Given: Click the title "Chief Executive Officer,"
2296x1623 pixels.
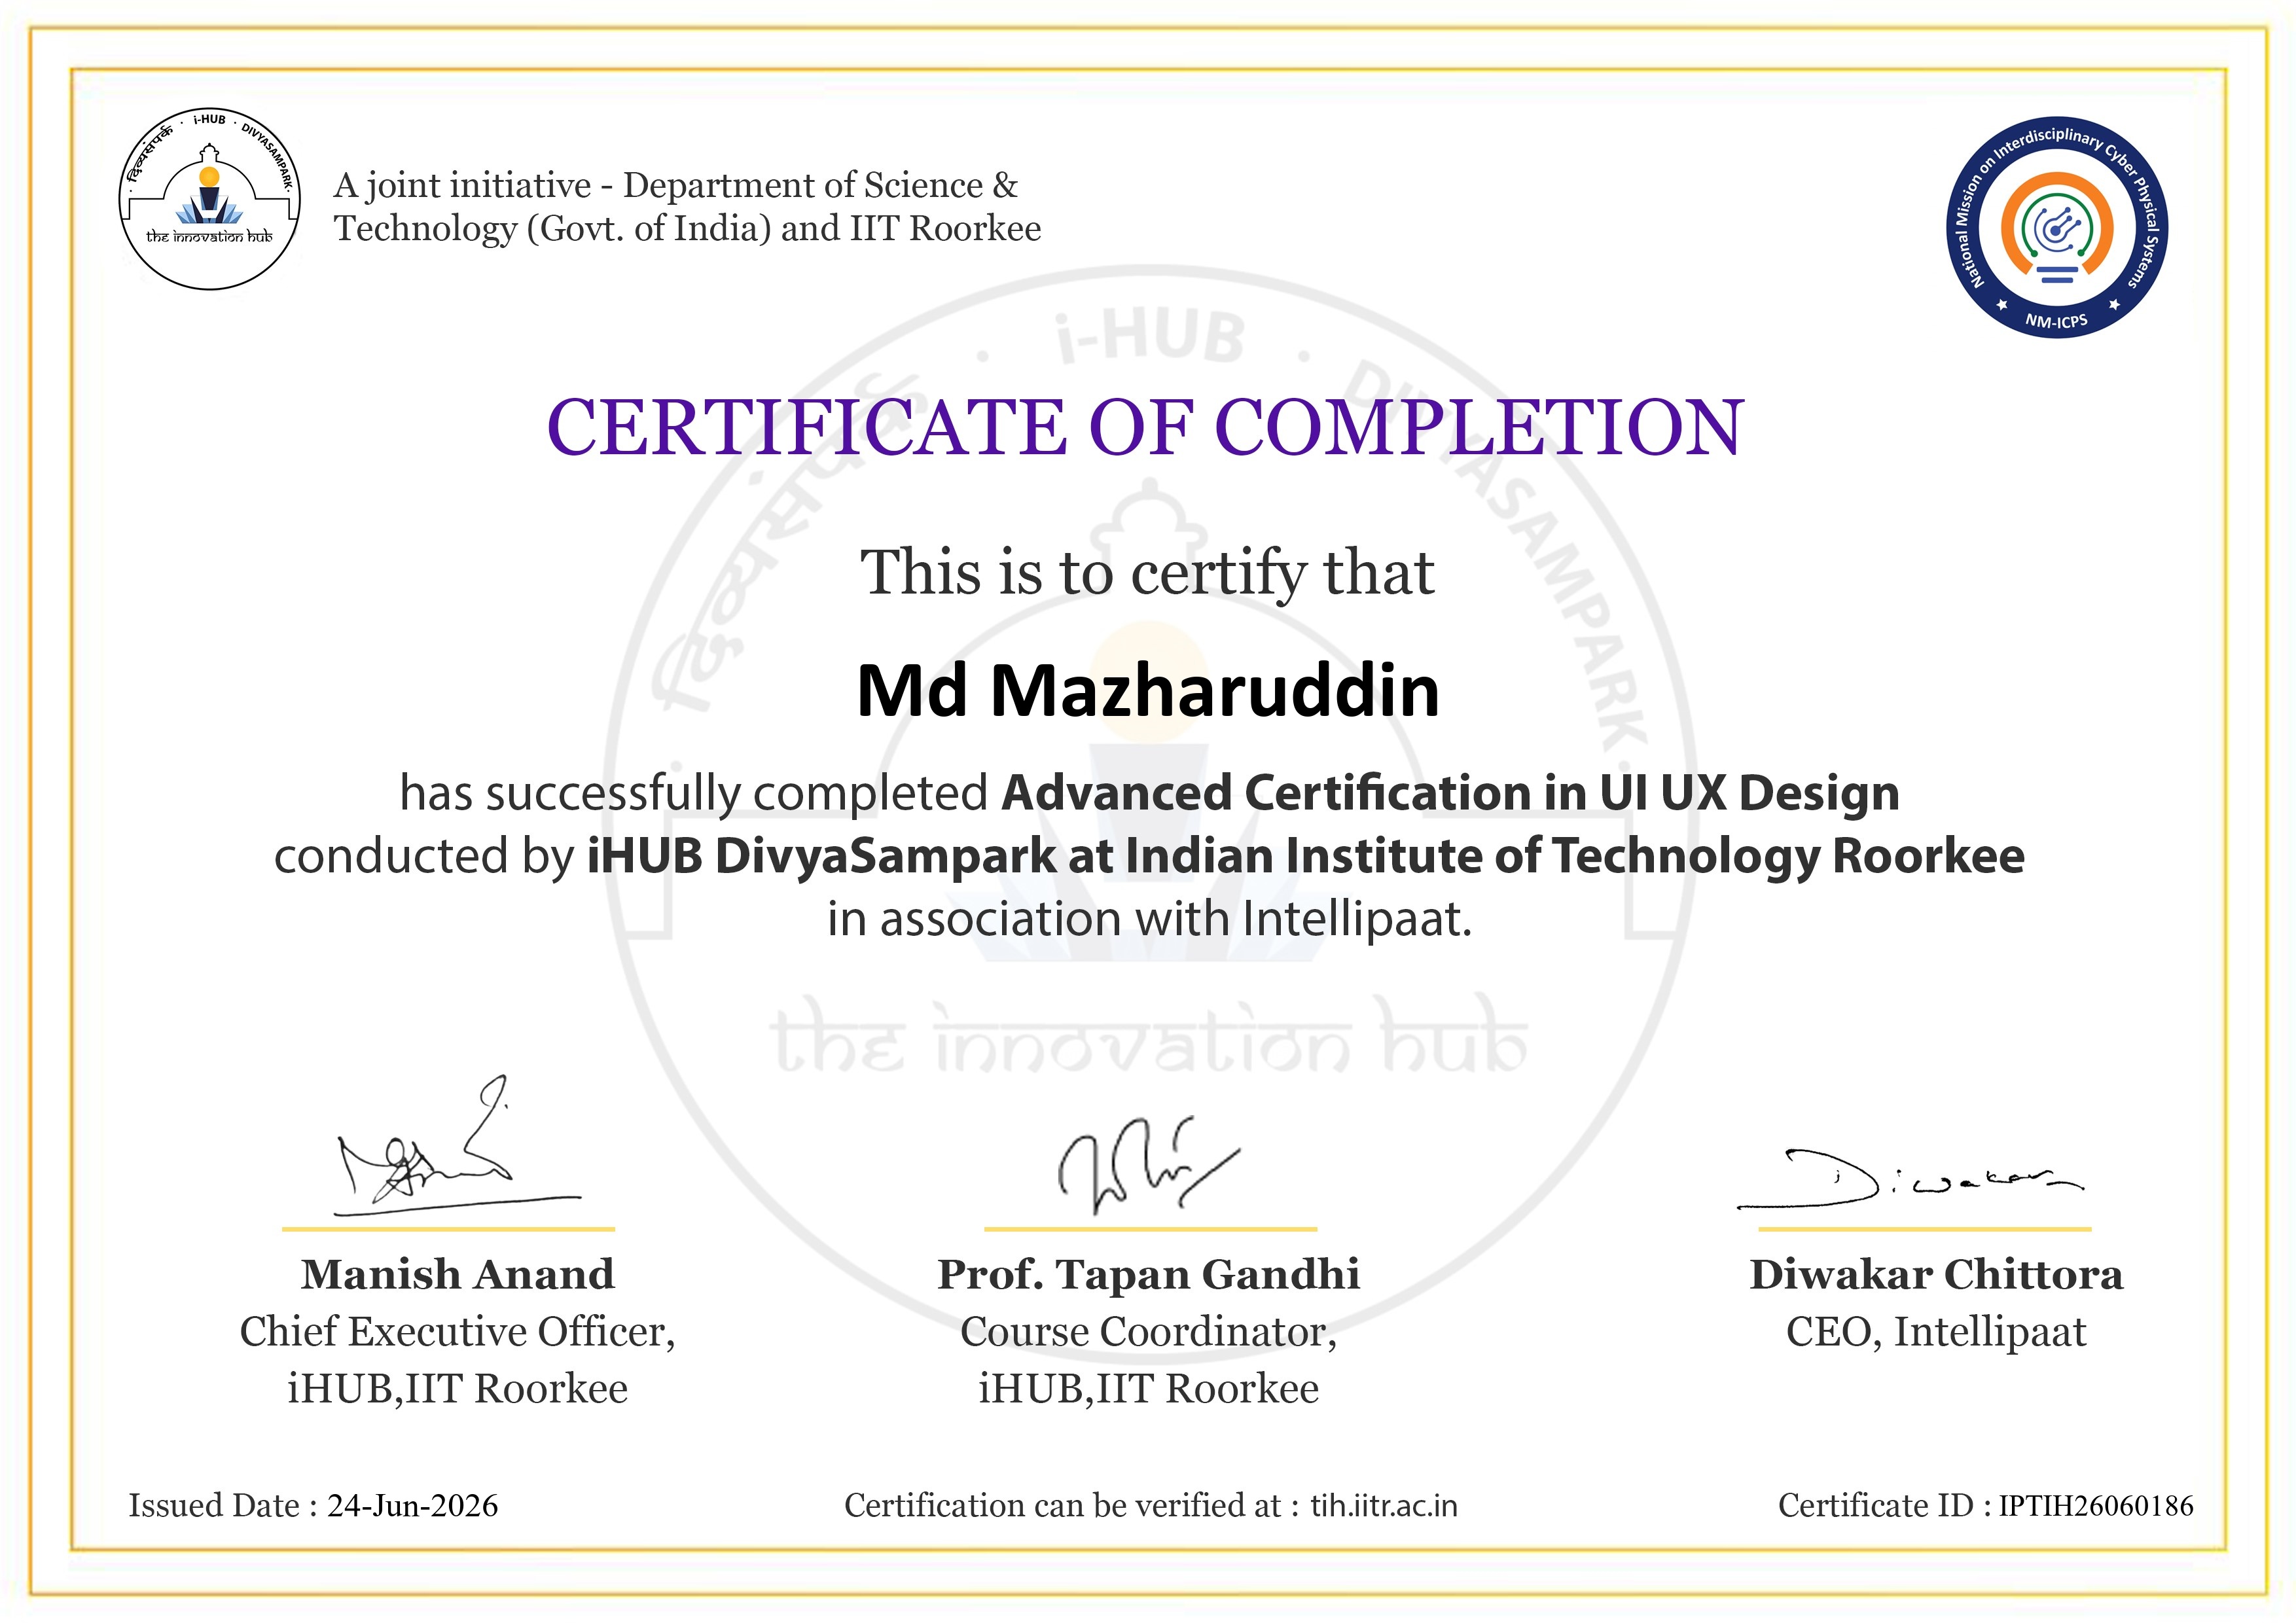Looking at the screenshot, I should (x=458, y=1332).
